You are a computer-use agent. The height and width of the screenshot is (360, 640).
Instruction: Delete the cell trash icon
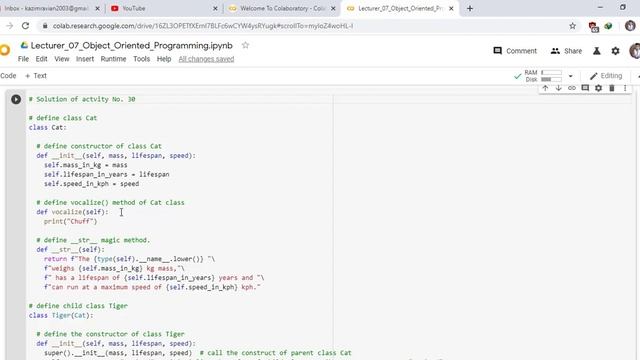pyautogui.click(x=612, y=88)
